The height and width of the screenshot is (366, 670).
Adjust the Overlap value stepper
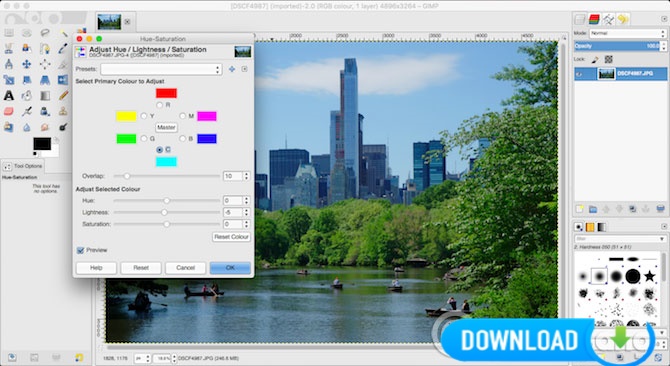pyautogui.click(x=246, y=176)
